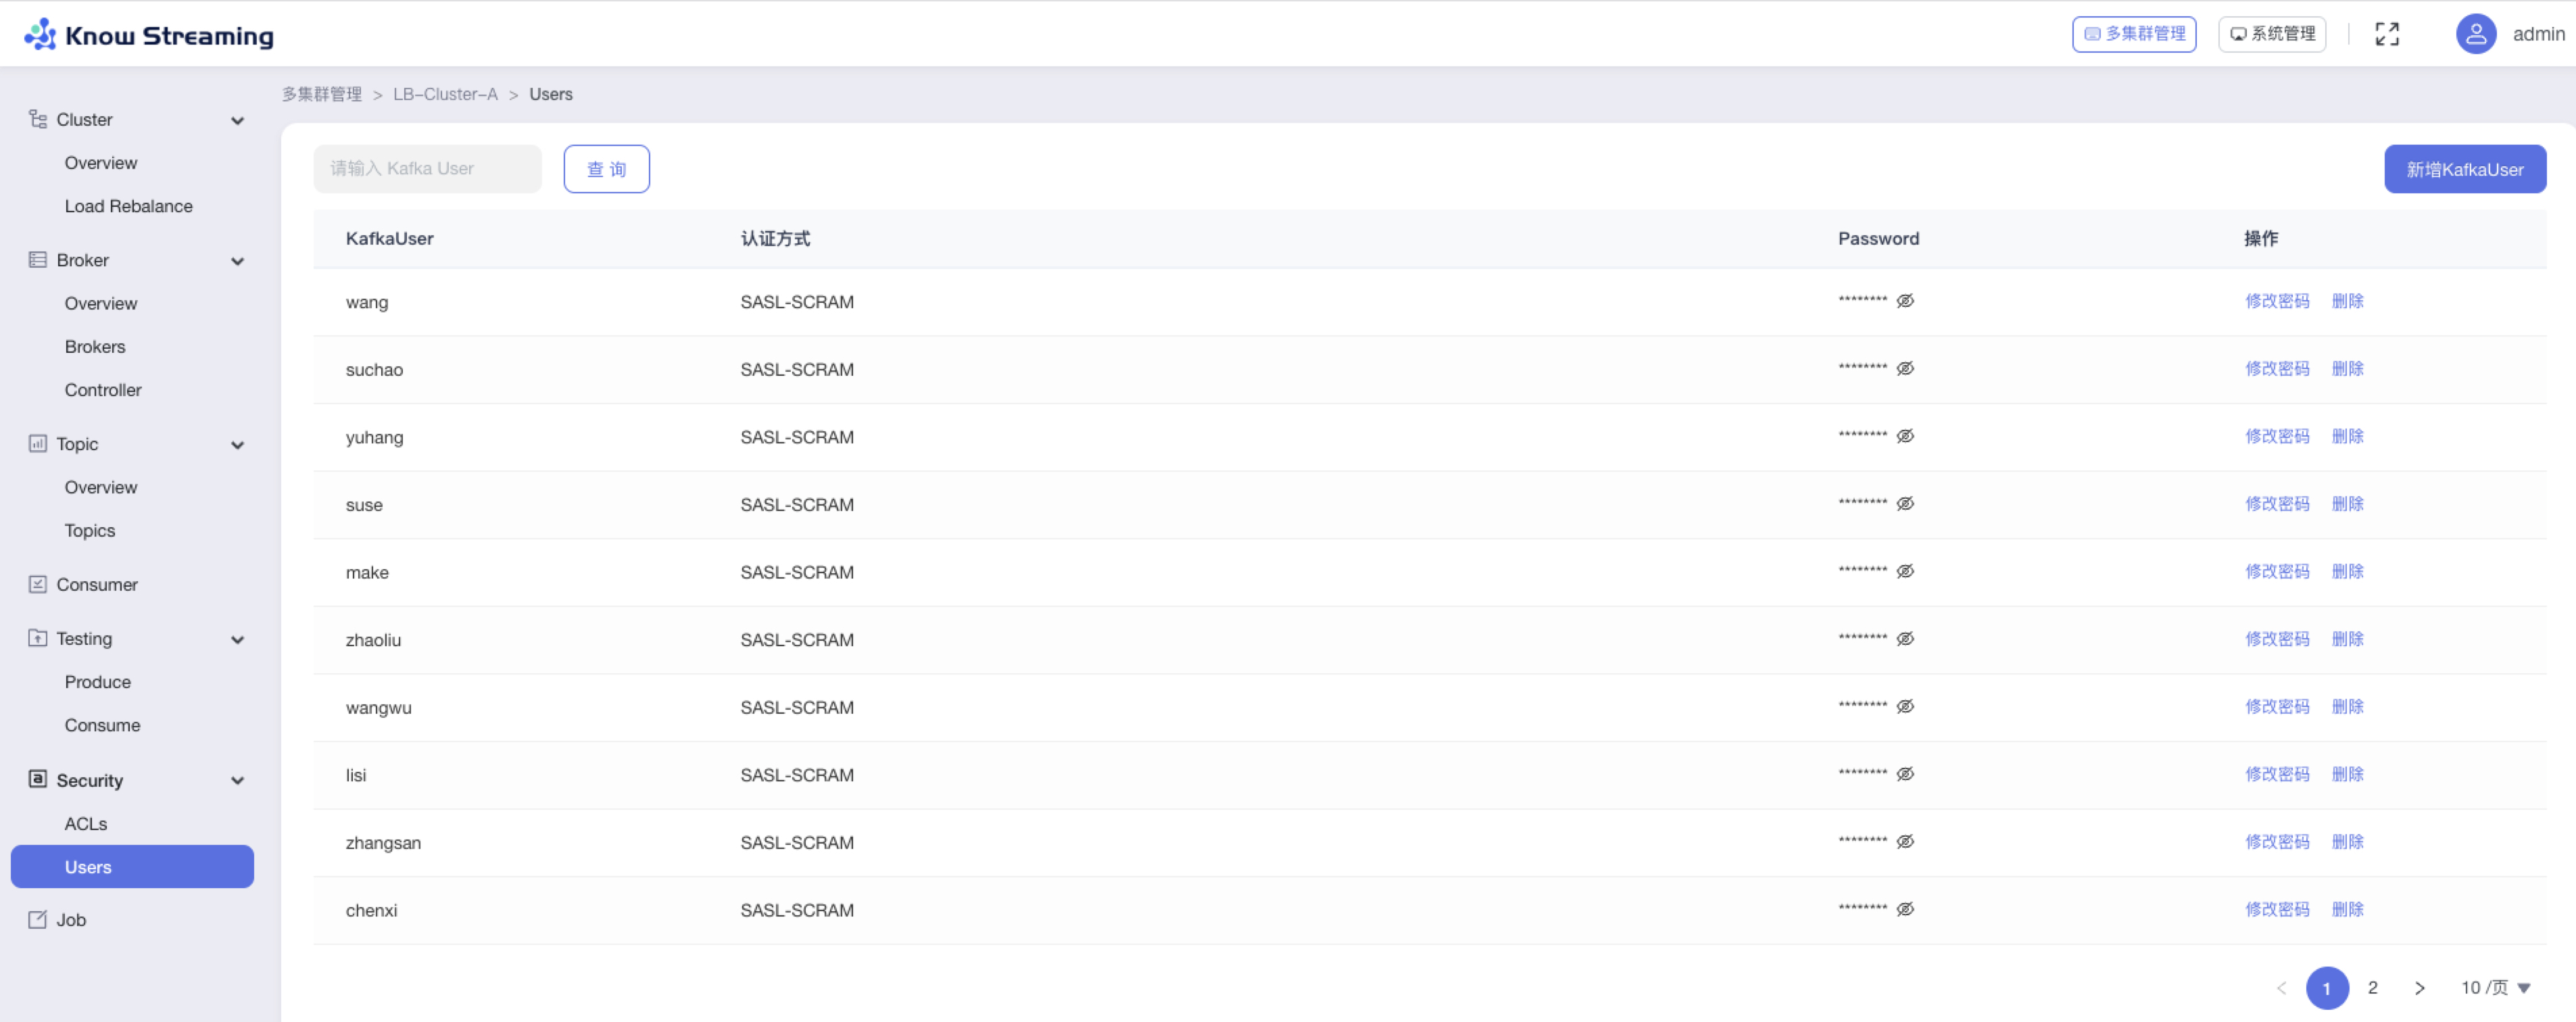Open the ACLs menu item
Image resolution: width=2576 pixels, height=1022 pixels.
click(86, 824)
